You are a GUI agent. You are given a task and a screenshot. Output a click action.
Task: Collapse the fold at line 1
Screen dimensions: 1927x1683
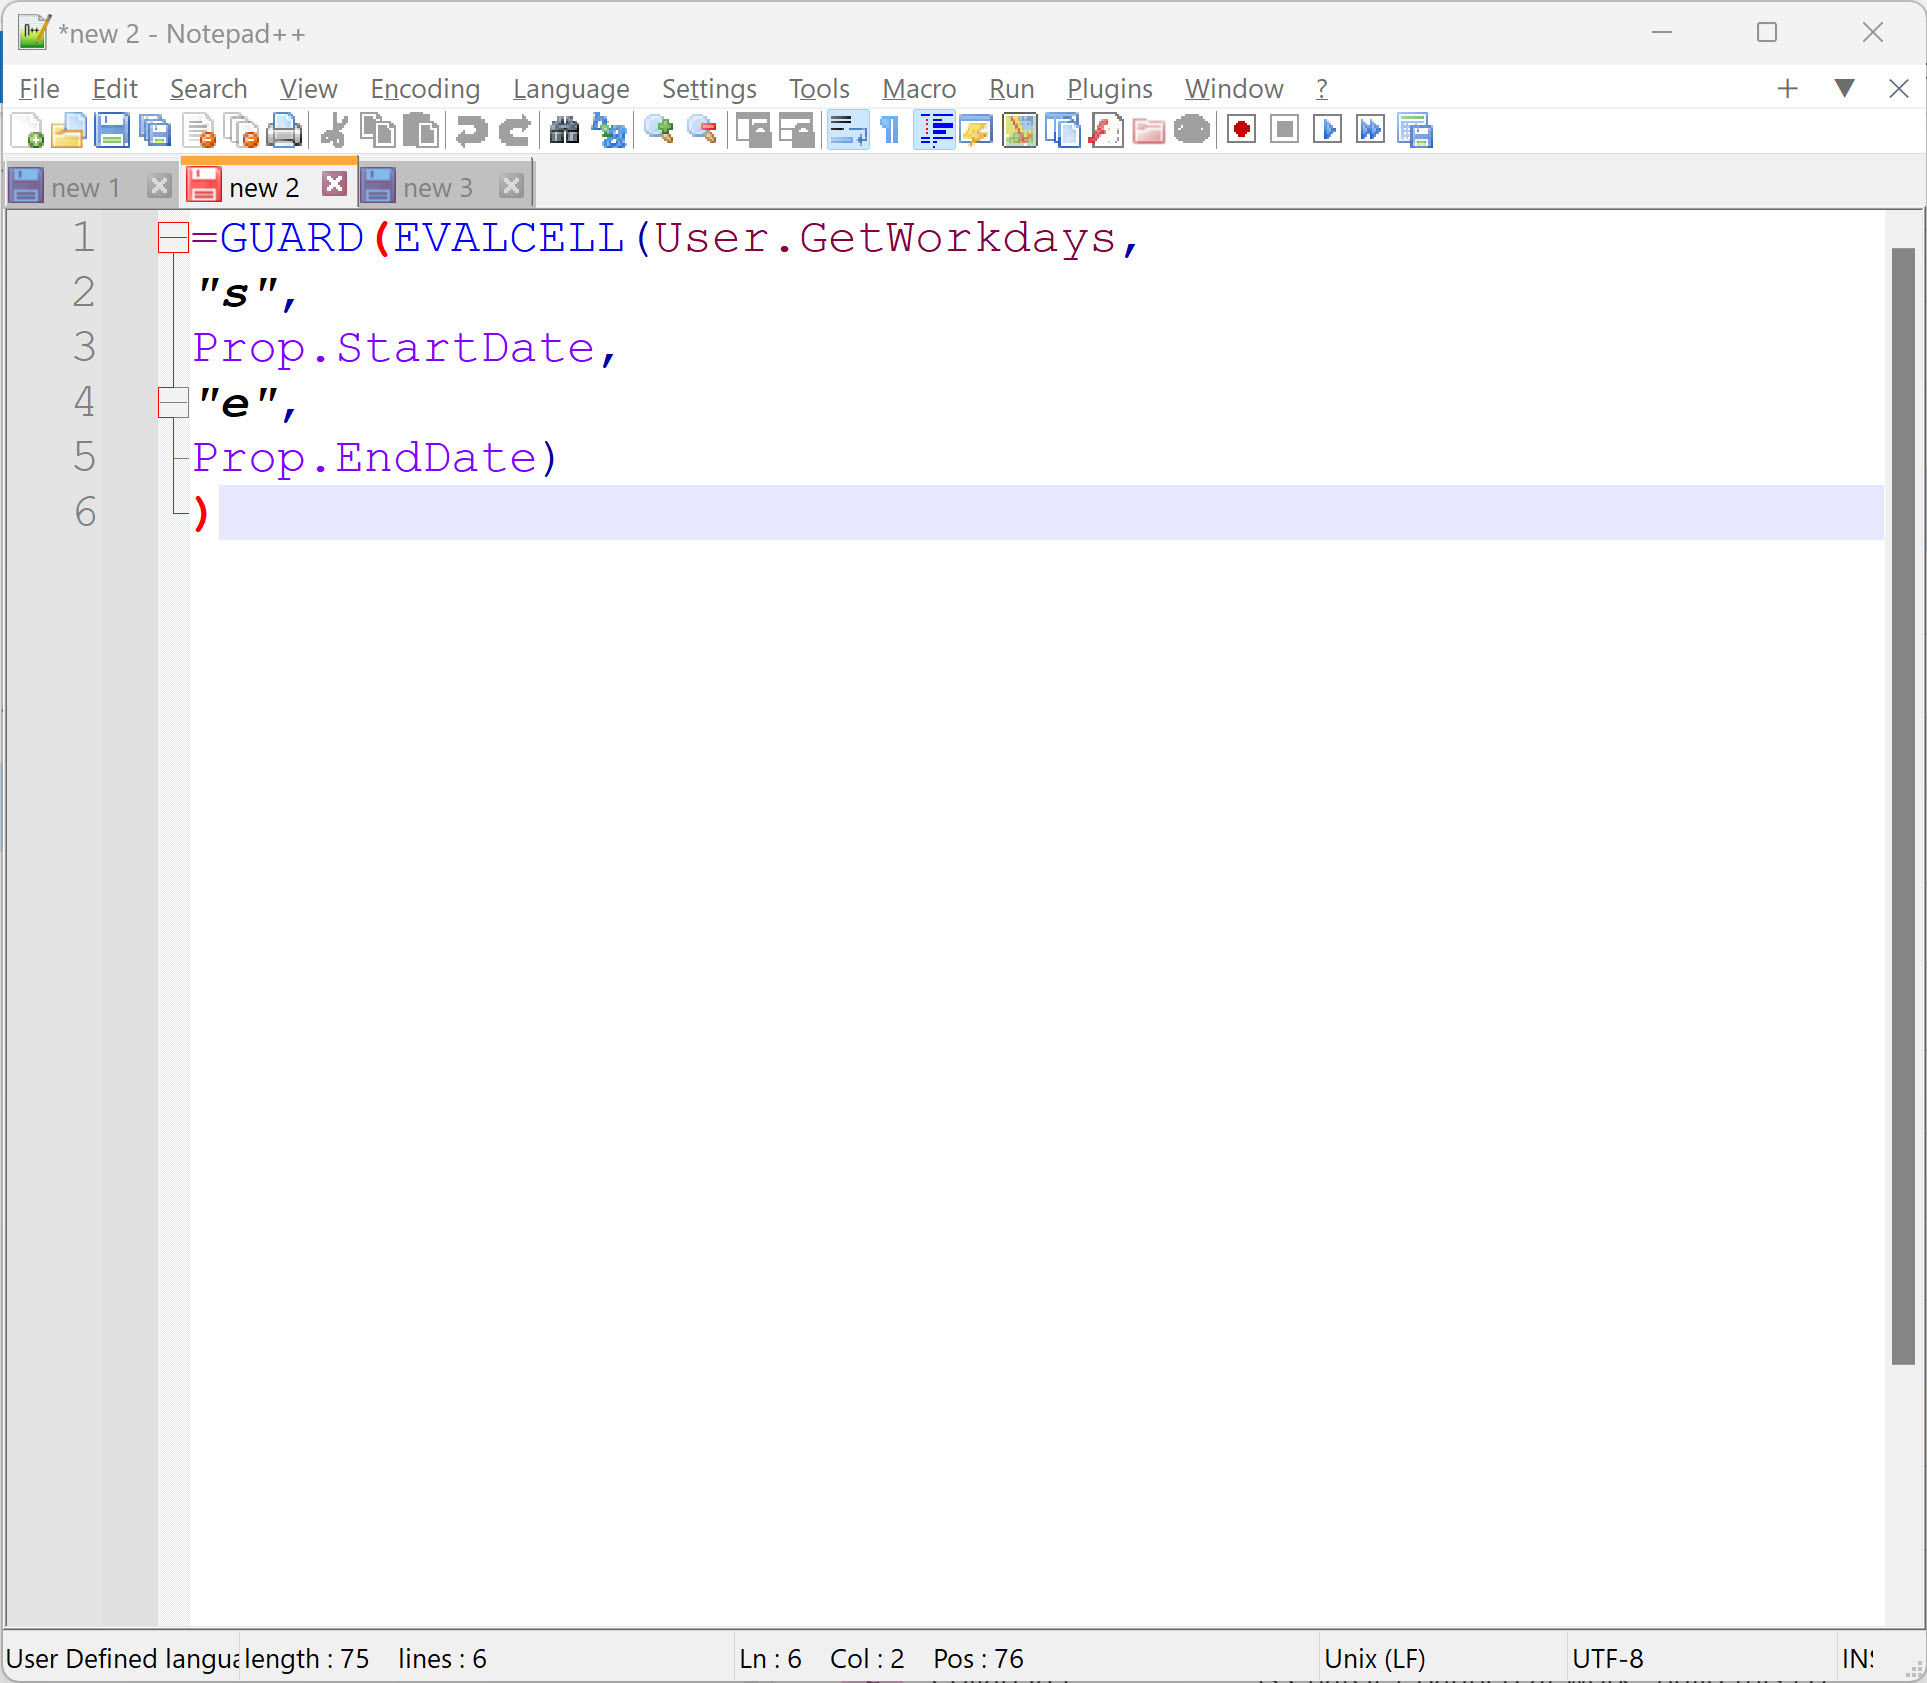click(172, 237)
